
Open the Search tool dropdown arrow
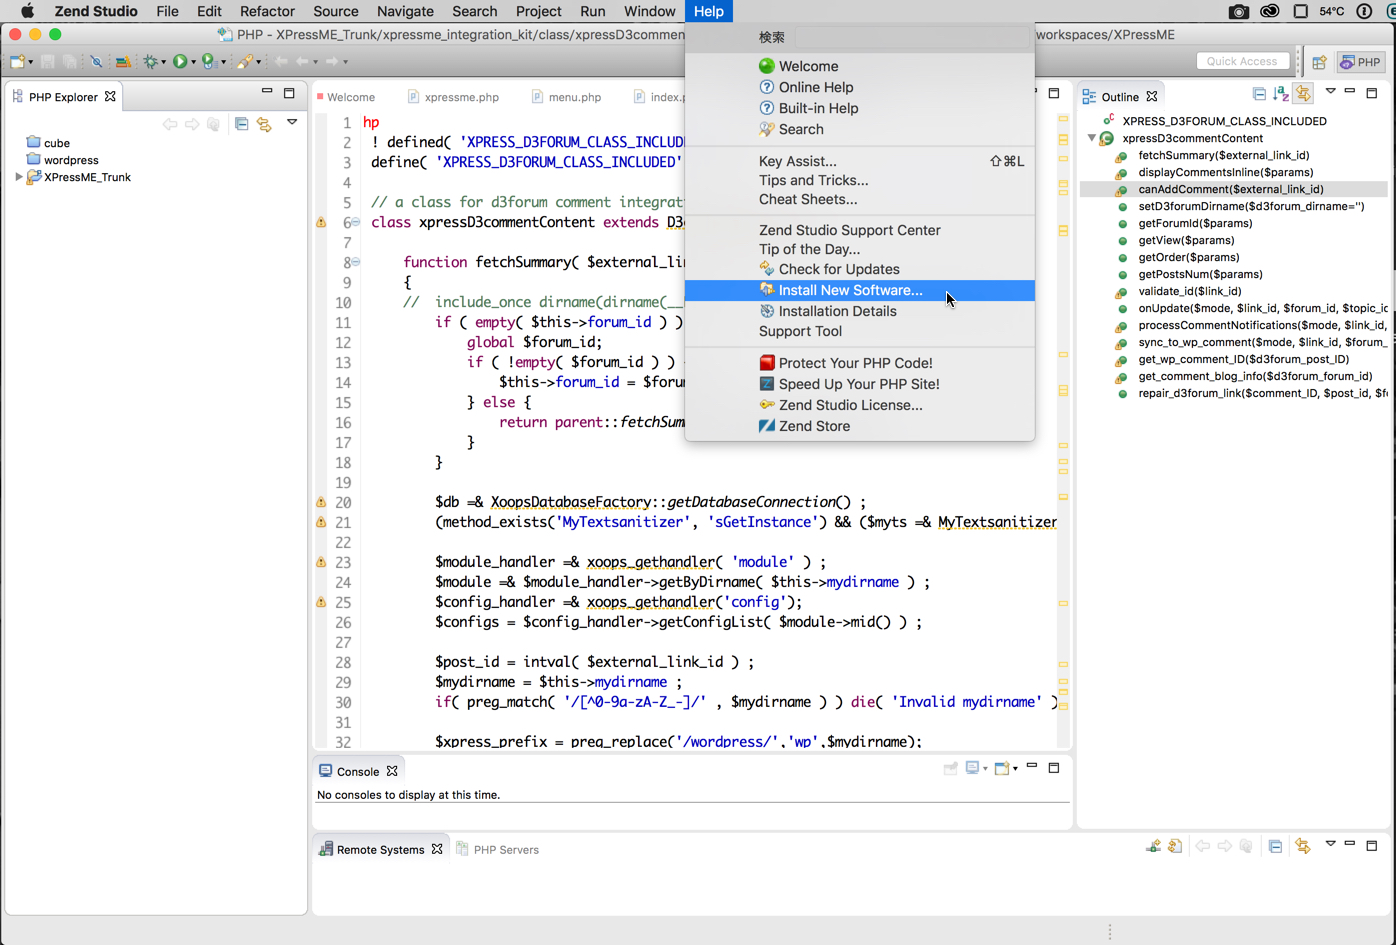coord(258,63)
